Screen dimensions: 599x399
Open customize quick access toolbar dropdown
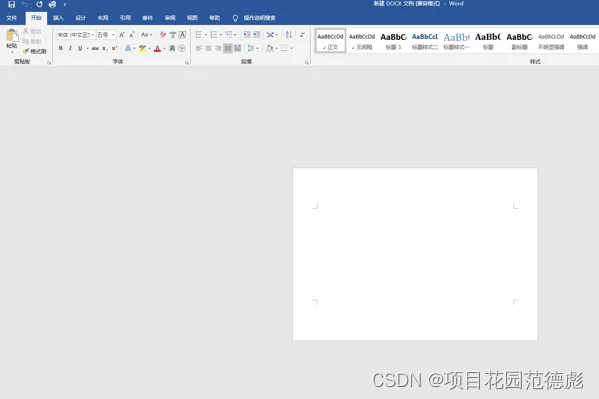click(65, 5)
